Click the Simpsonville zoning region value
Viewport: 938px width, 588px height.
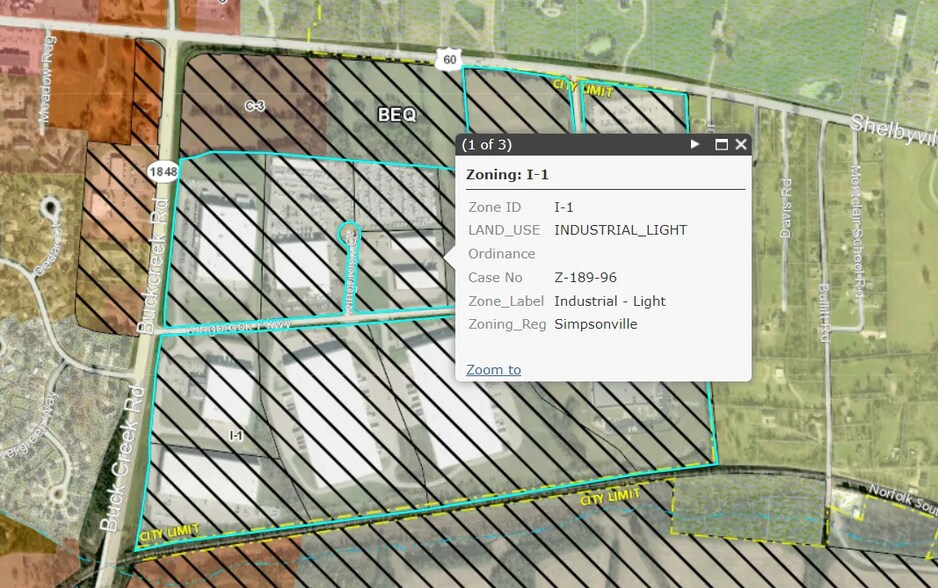click(595, 324)
